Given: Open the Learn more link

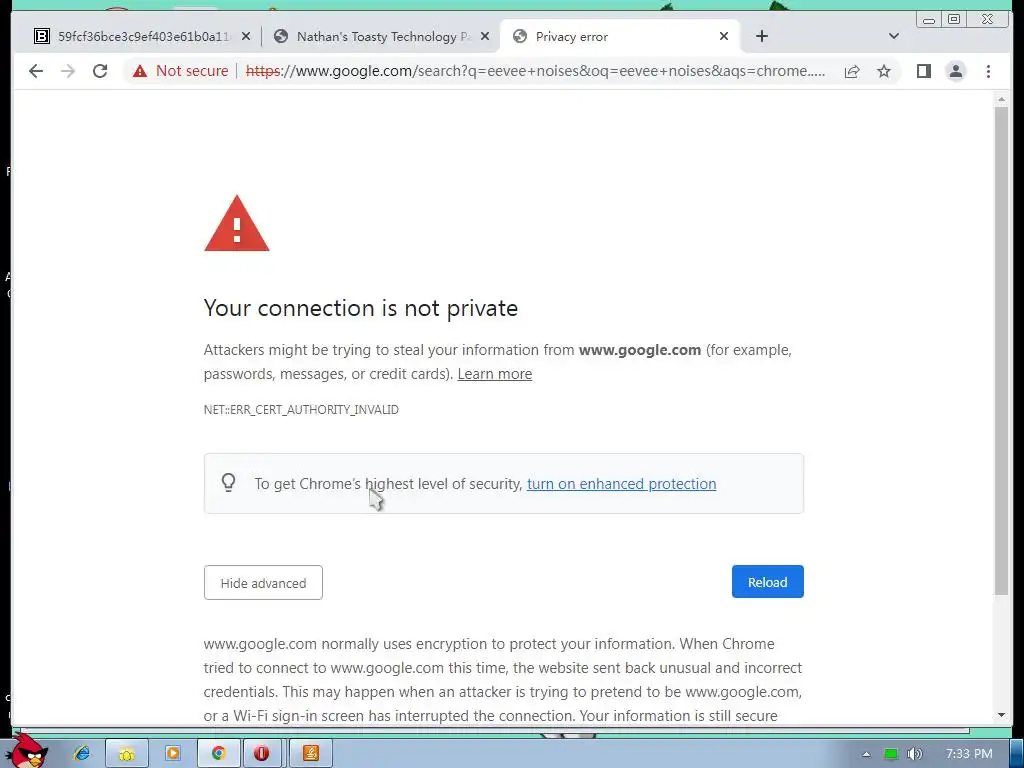Looking at the screenshot, I should click(494, 374).
